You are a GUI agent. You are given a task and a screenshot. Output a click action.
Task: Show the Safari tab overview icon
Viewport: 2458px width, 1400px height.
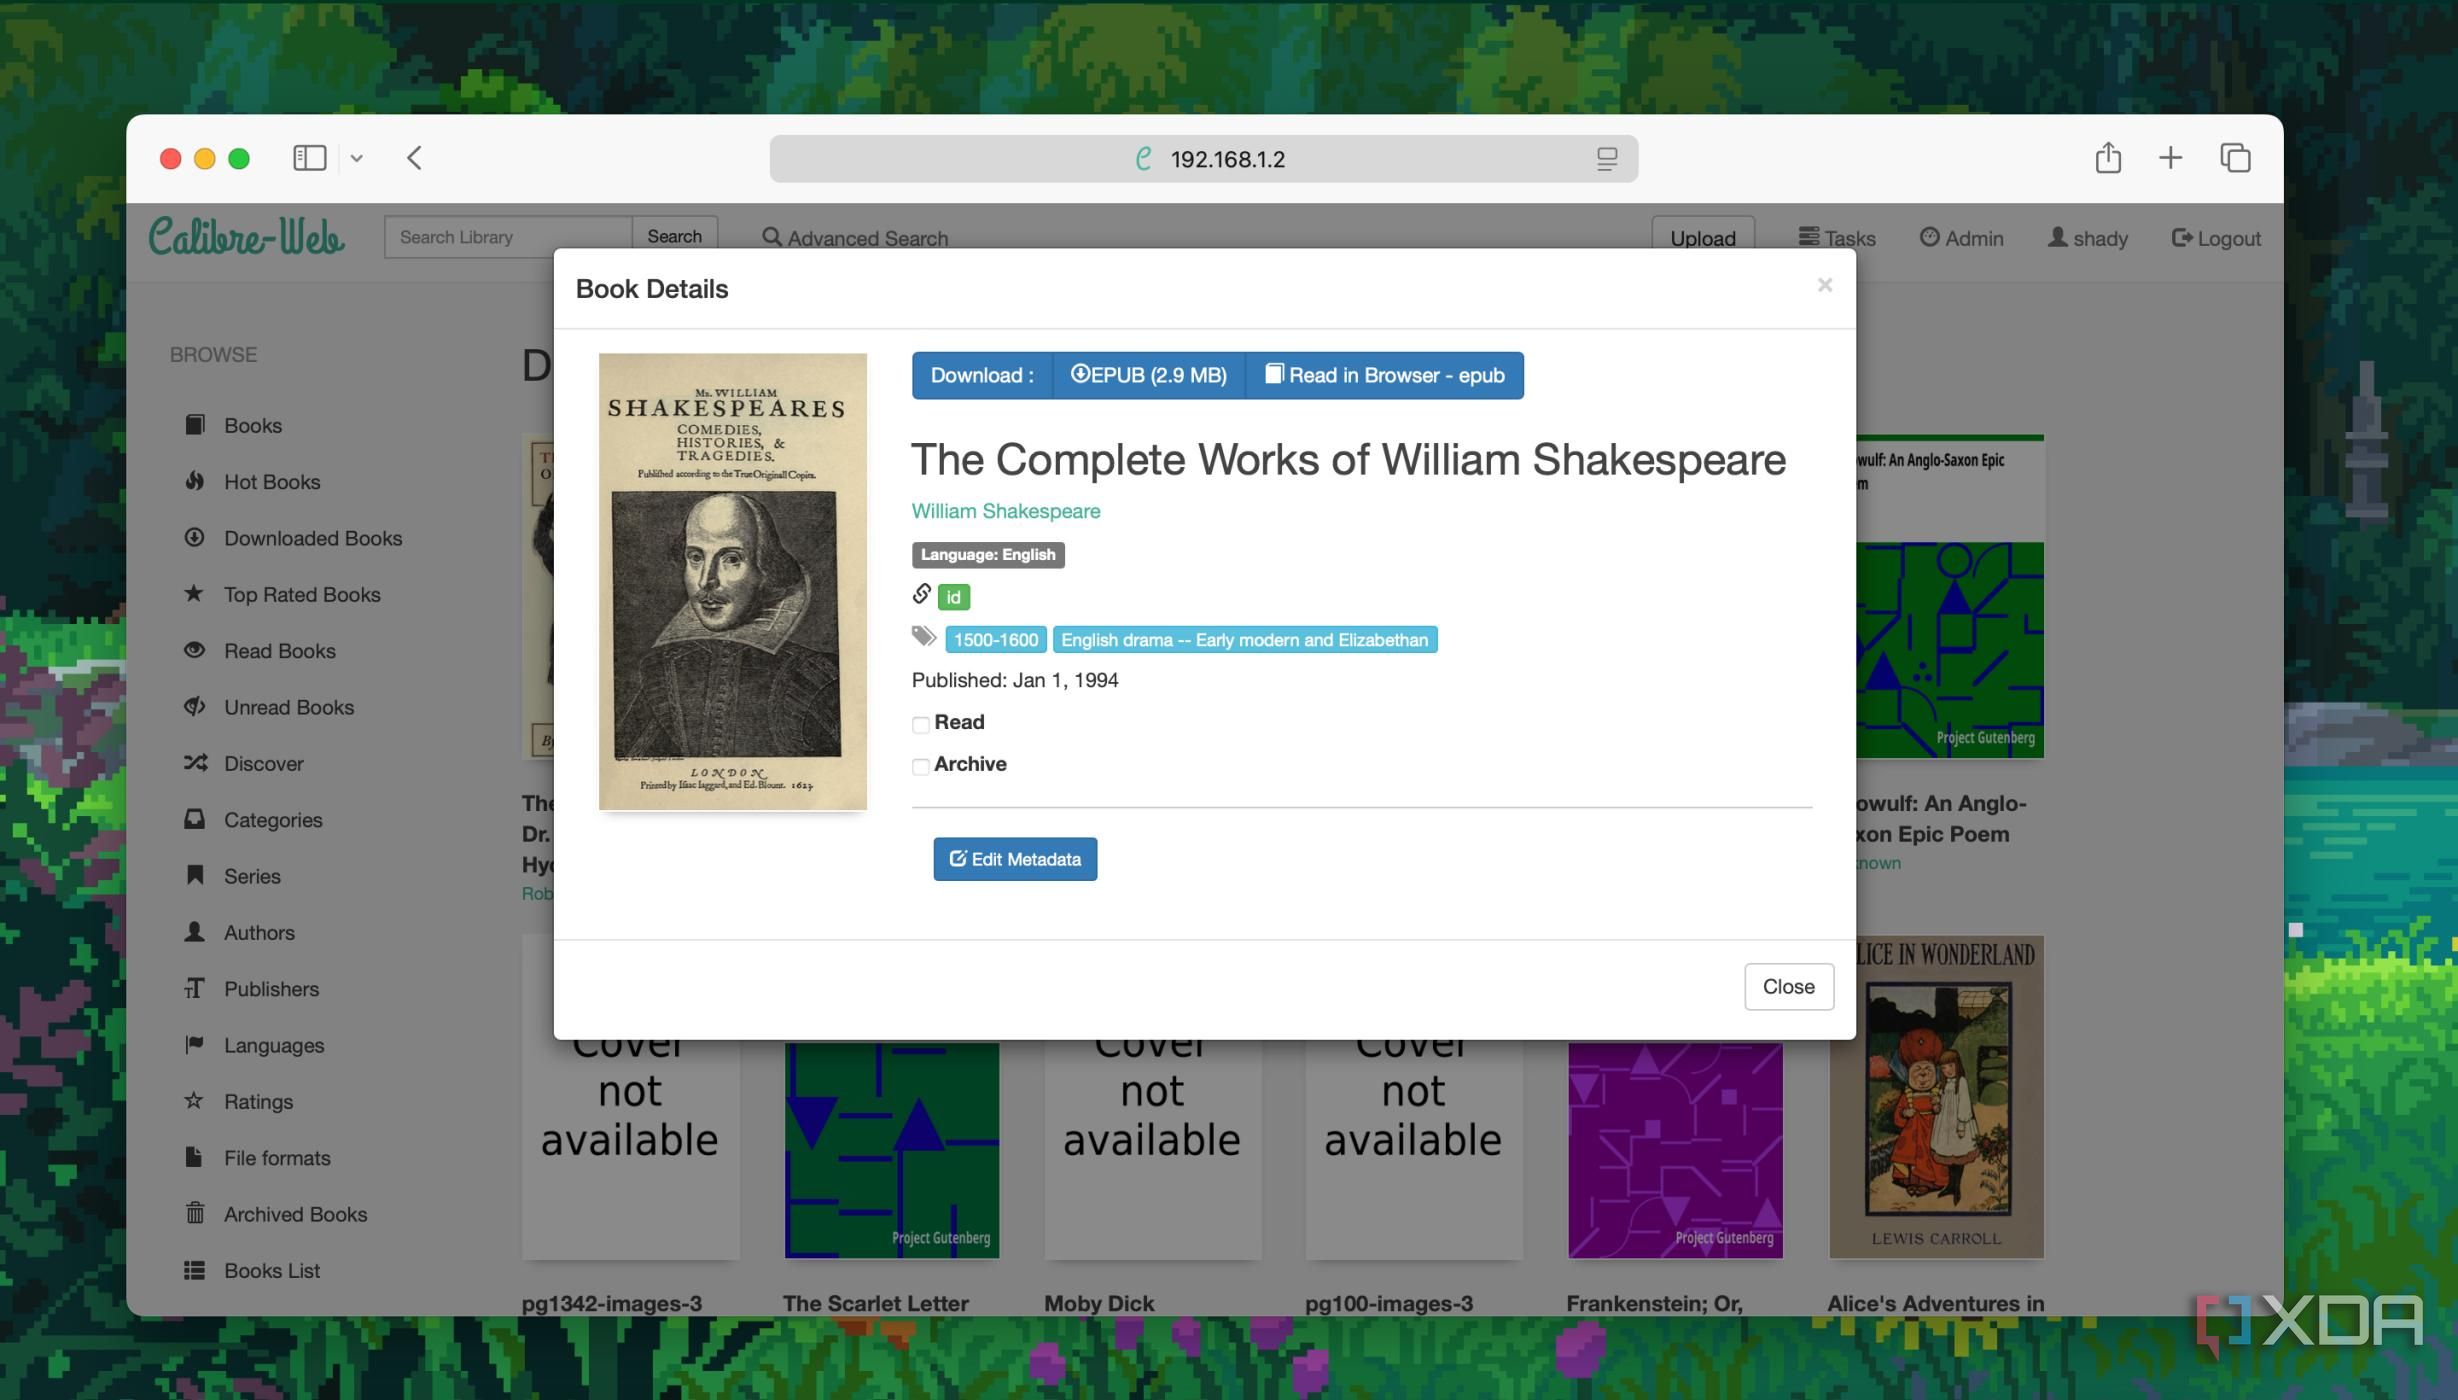[2235, 158]
